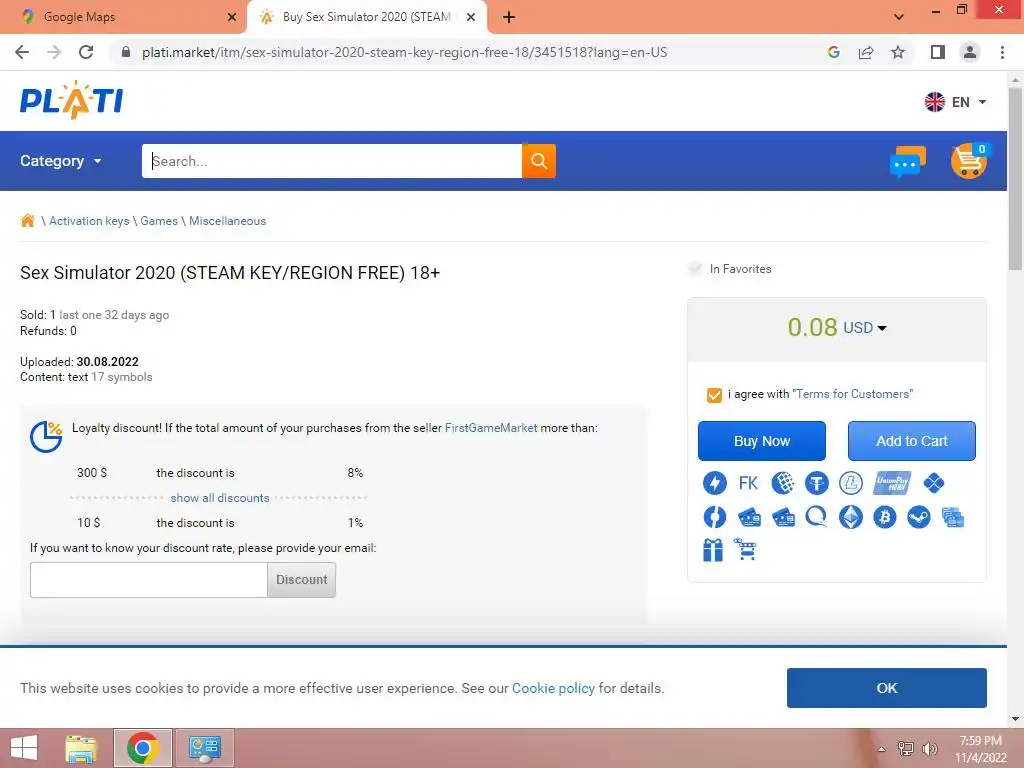Open the USD currency dropdown

[x=865, y=327]
